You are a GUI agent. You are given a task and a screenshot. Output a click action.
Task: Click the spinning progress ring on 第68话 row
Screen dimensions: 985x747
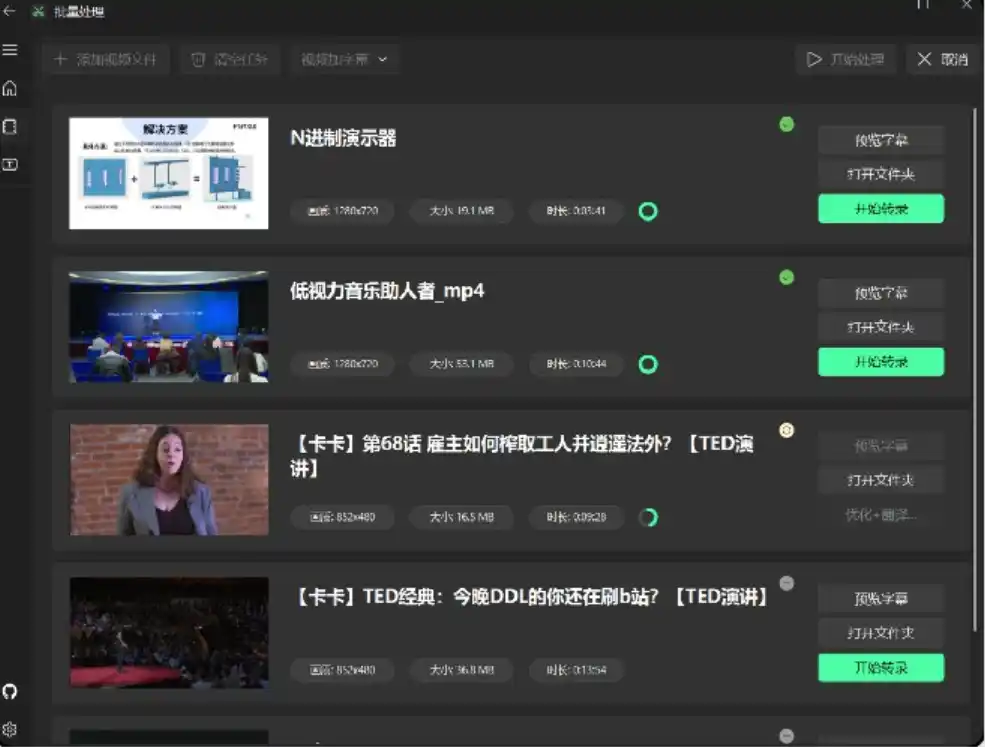pos(648,517)
